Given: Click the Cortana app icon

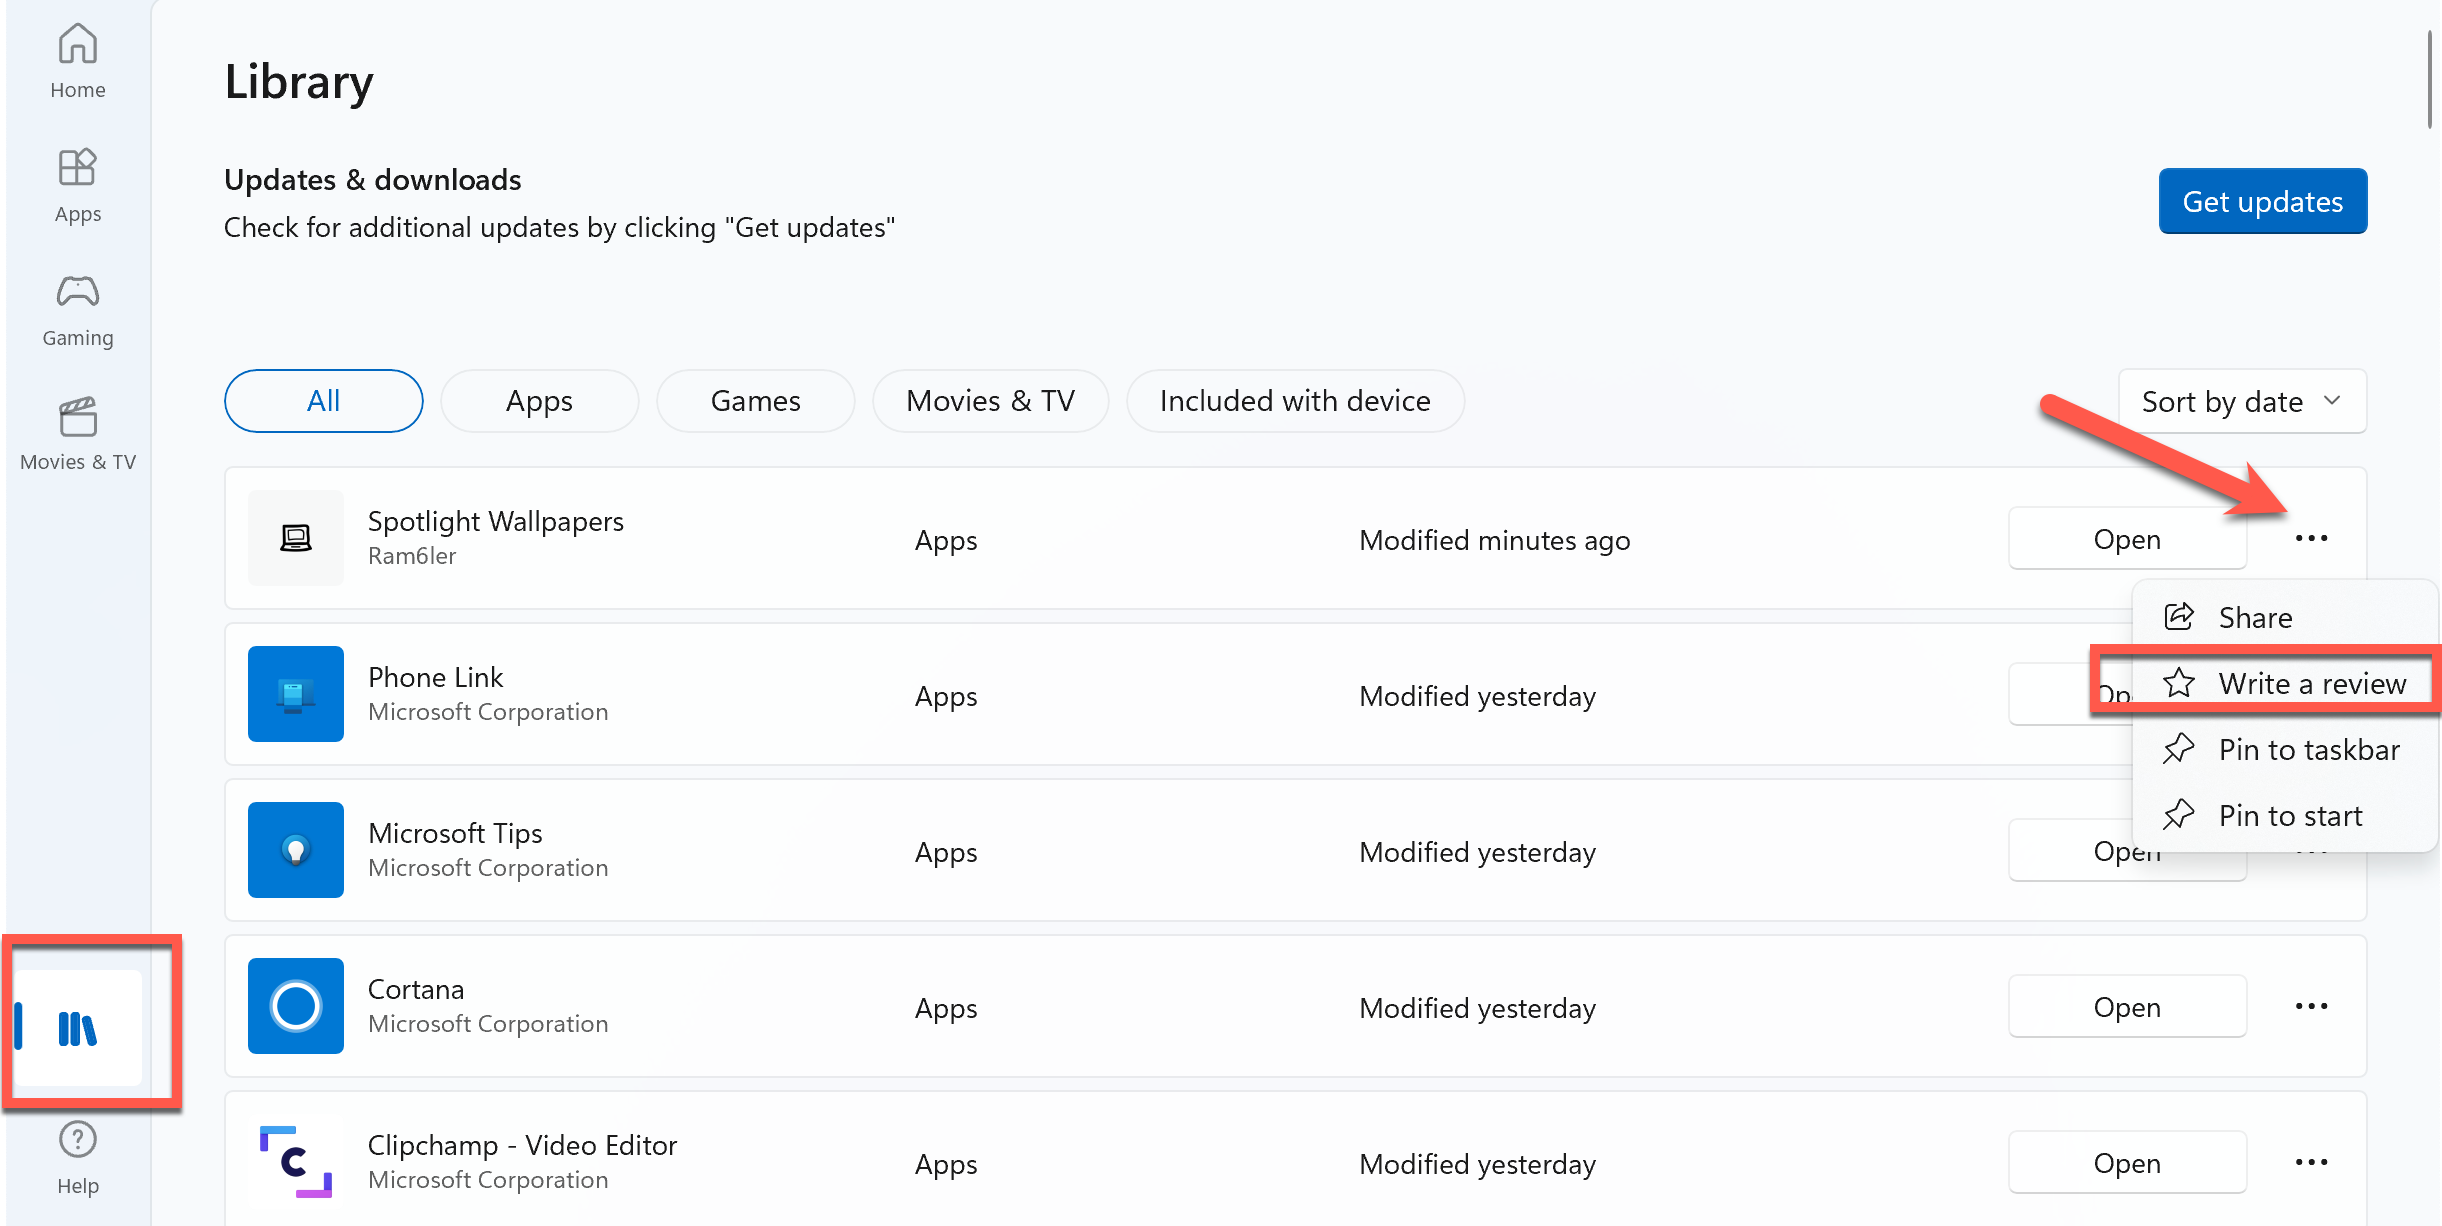Looking at the screenshot, I should click(x=295, y=1006).
